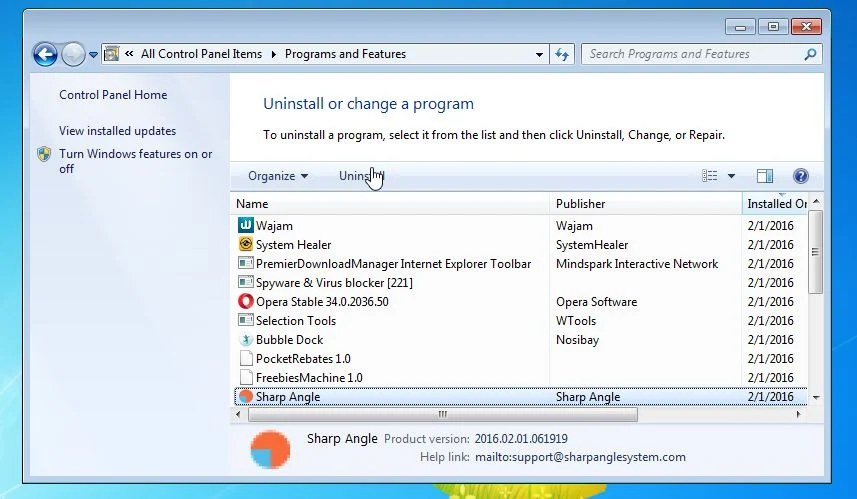Click the Sharp Angle list icon
The width and height of the screenshot is (857, 499).
click(x=246, y=396)
